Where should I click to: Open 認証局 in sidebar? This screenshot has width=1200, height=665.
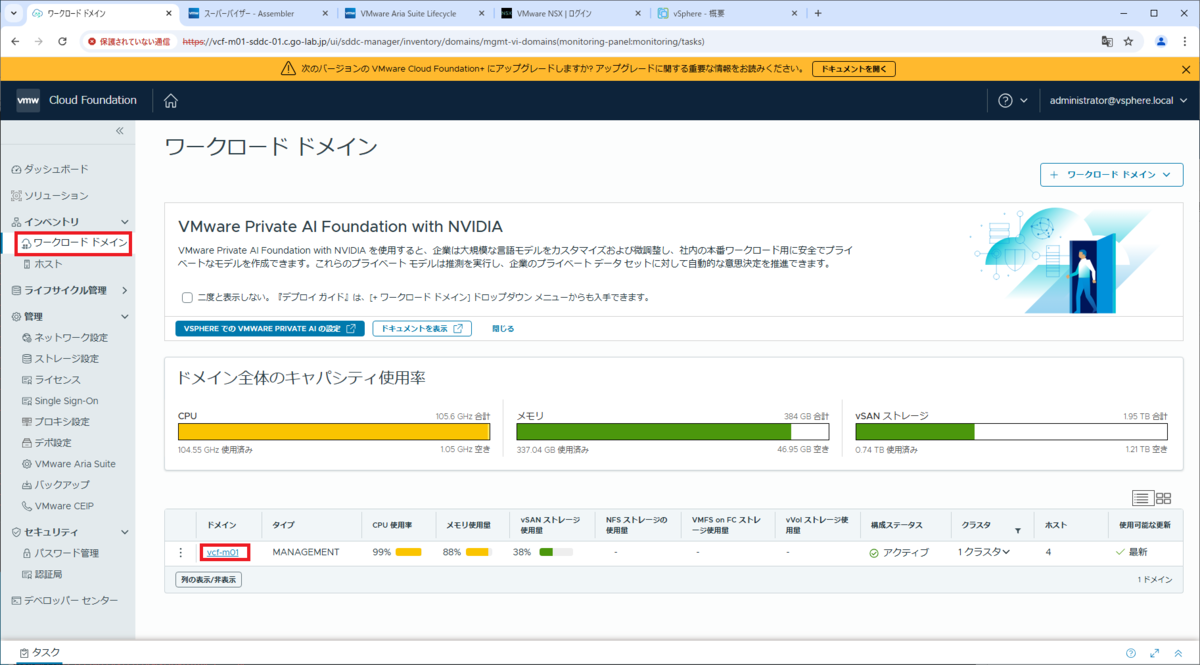click(x=42, y=574)
